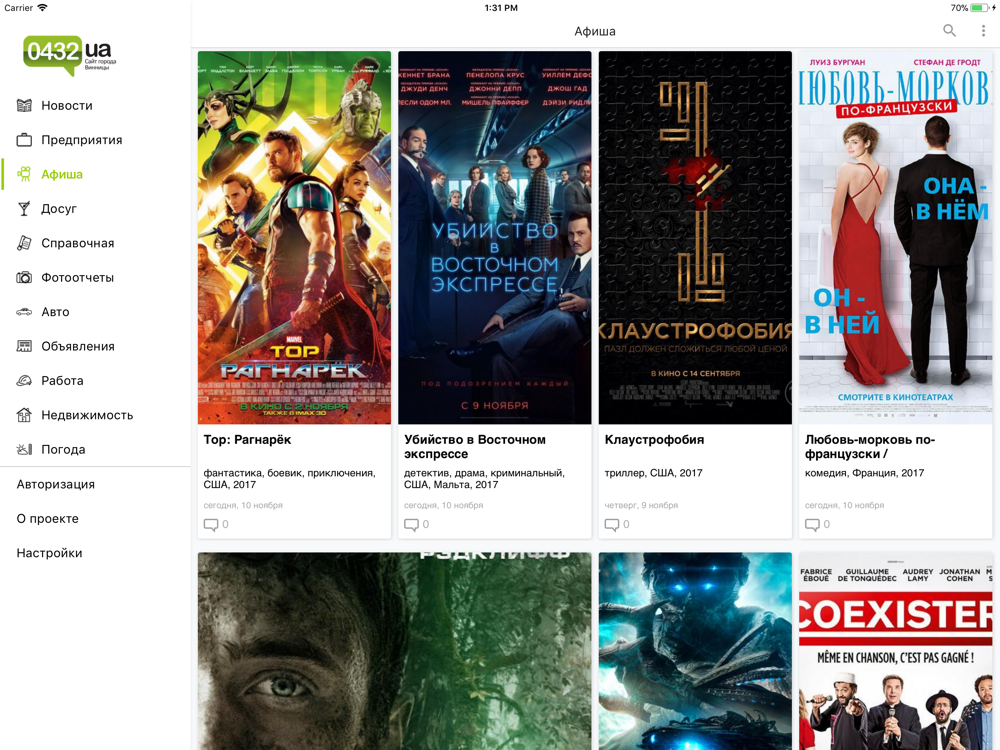Tap comment icon under Тор: Рагнарёк
The width and height of the screenshot is (1000, 750).
210,525
